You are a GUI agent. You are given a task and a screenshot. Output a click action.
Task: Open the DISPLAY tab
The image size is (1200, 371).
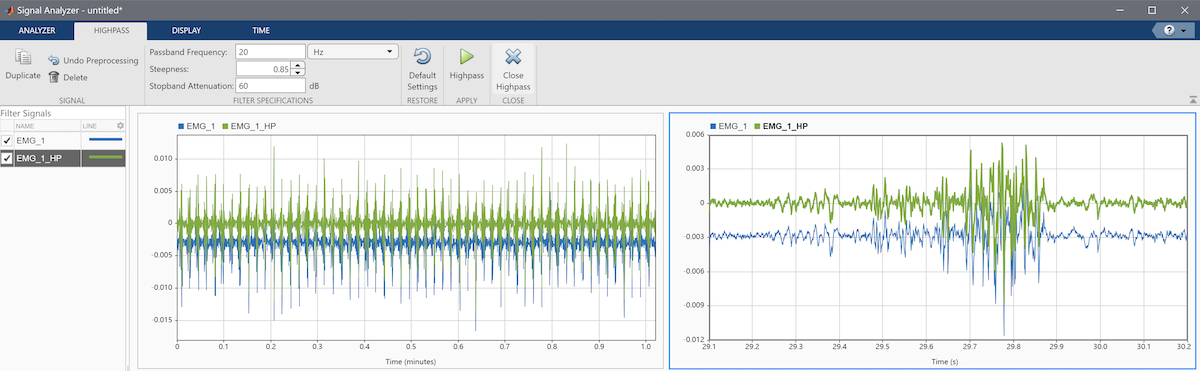(186, 31)
